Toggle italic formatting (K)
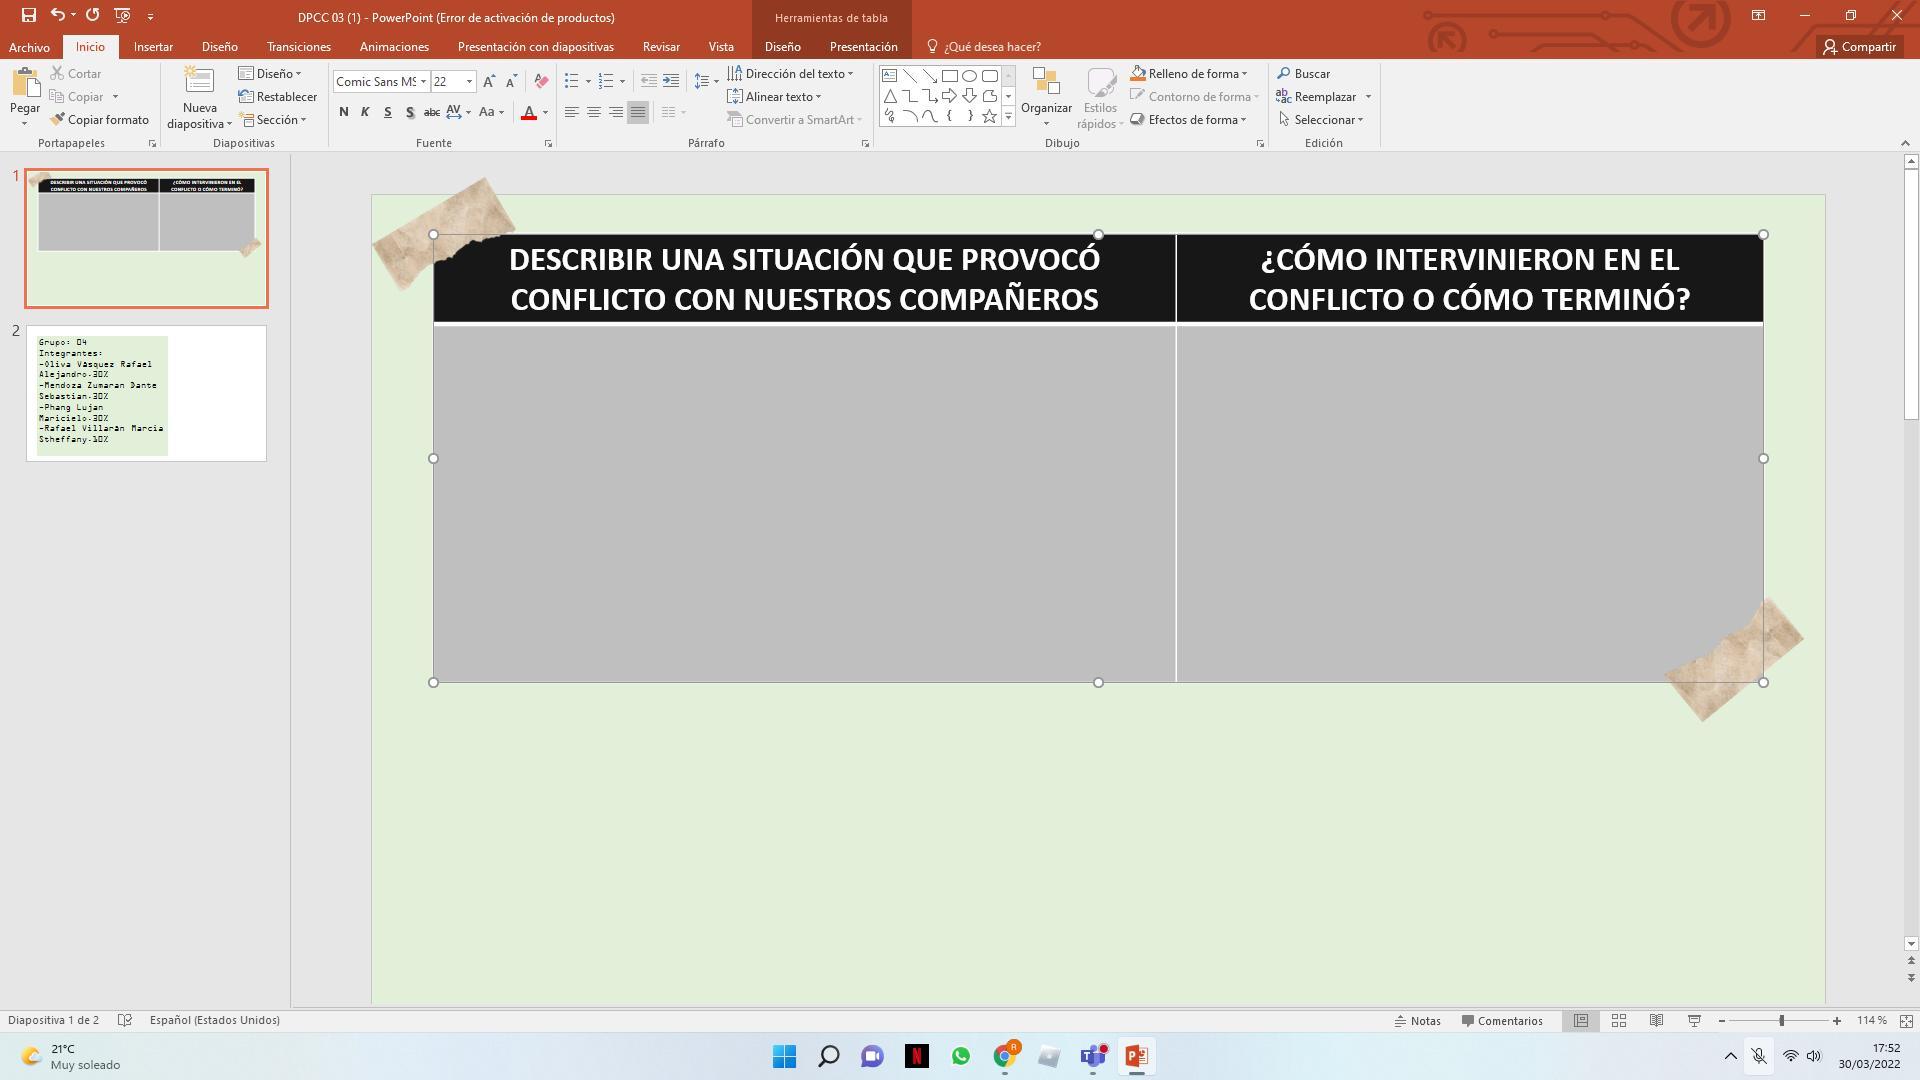The height and width of the screenshot is (1080, 1920). click(x=365, y=112)
